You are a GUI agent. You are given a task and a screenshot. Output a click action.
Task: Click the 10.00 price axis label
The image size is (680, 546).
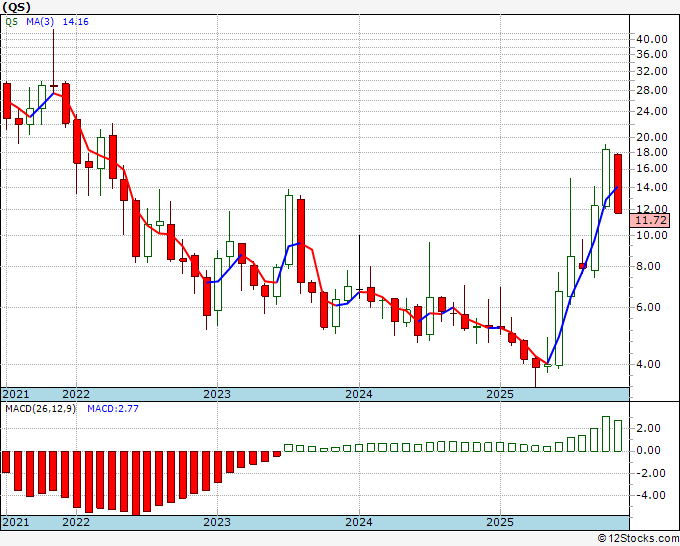pyautogui.click(x=651, y=235)
